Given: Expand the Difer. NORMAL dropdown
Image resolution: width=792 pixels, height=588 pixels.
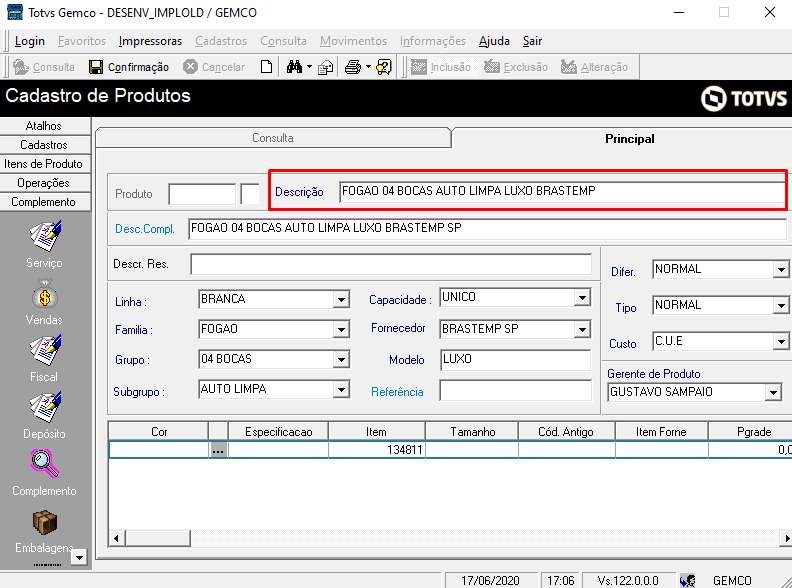Looking at the screenshot, I should tap(781, 269).
